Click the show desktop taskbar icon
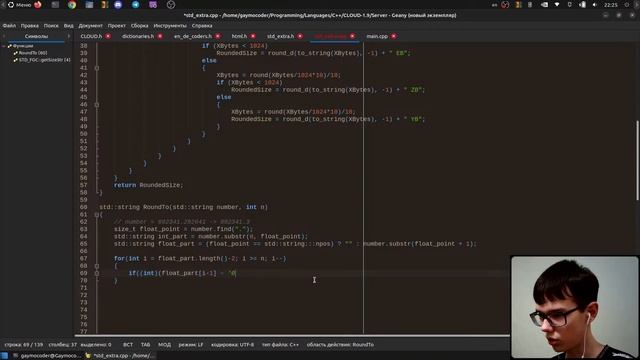This screenshot has height=360, width=640. (x=4, y=356)
